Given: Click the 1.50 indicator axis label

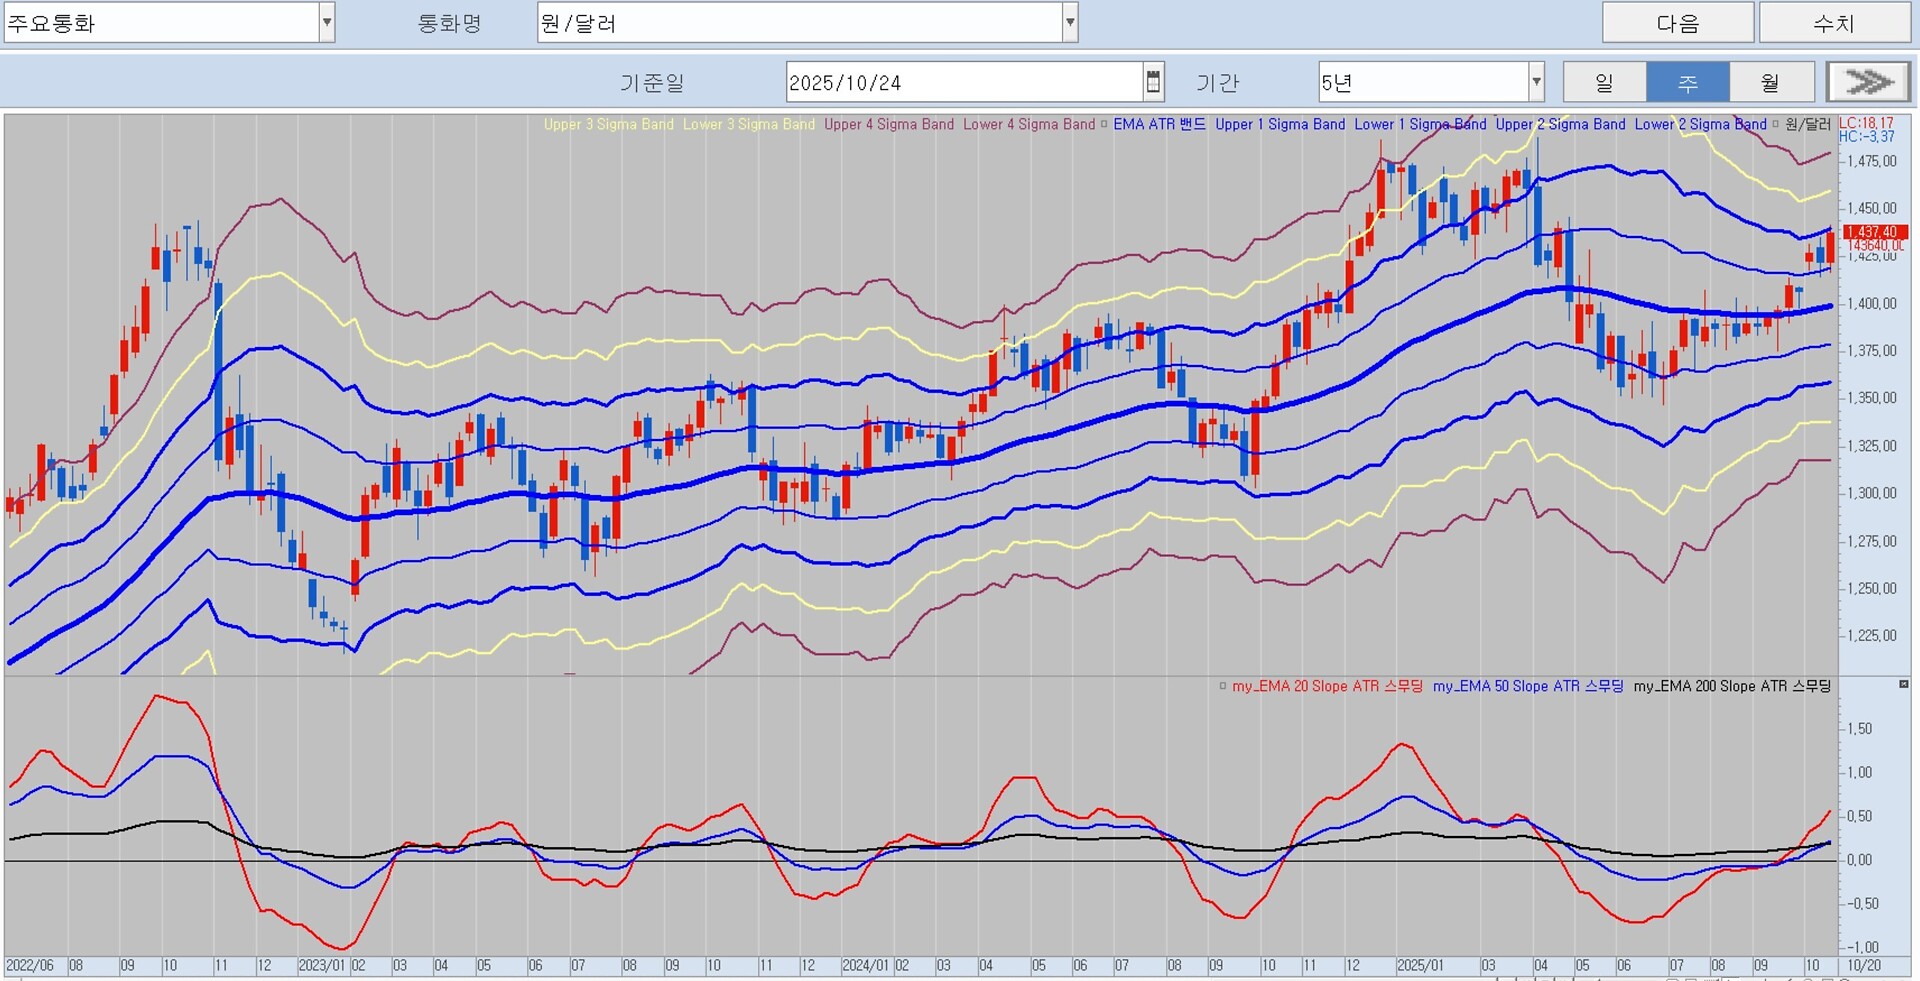Looking at the screenshot, I should (x=1859, y=729).
